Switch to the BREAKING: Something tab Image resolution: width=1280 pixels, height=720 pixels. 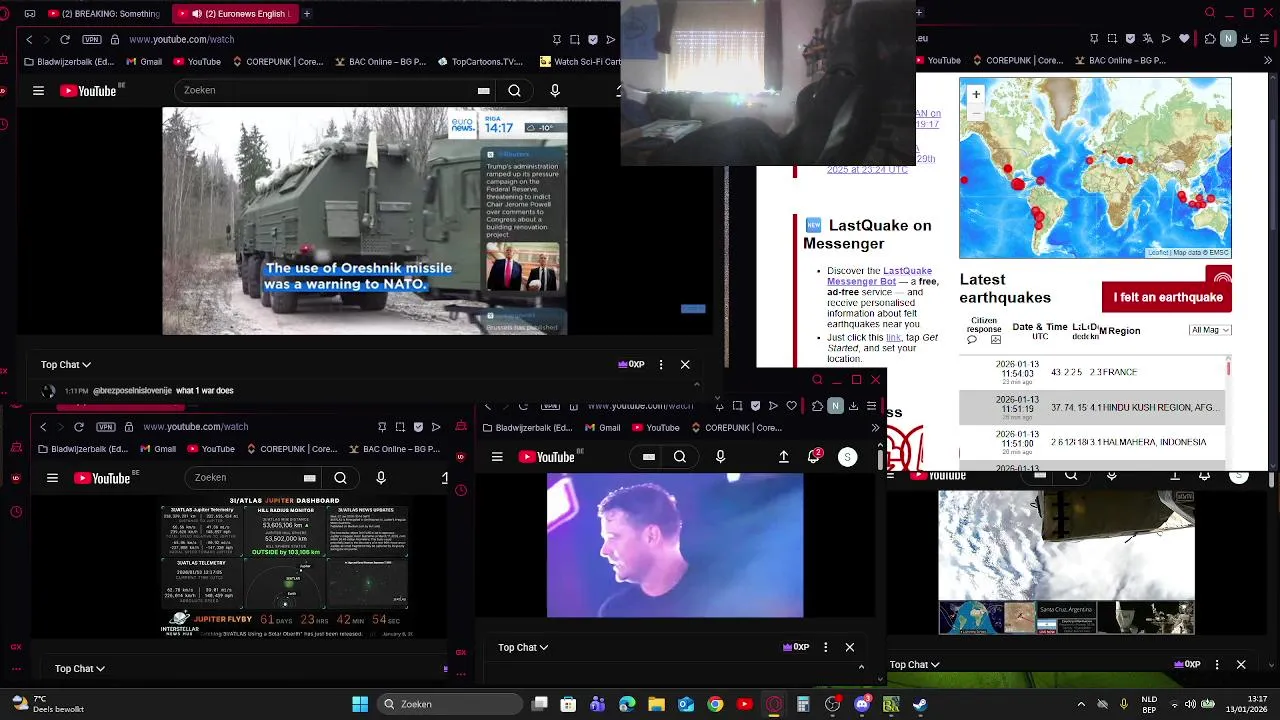coord(103,14)
